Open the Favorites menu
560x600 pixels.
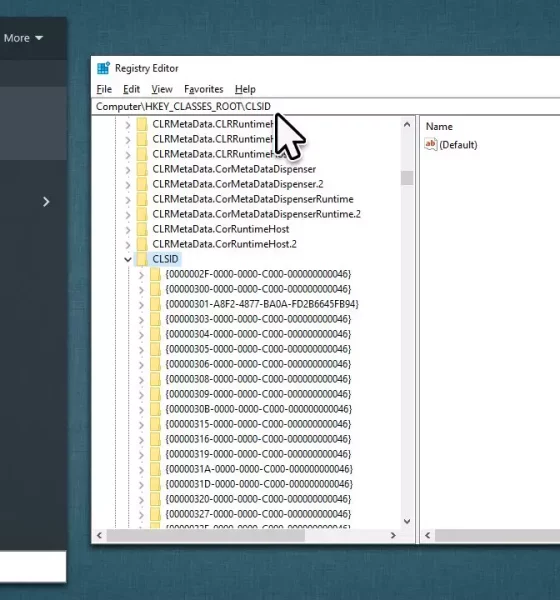click(x=204, y=89)
